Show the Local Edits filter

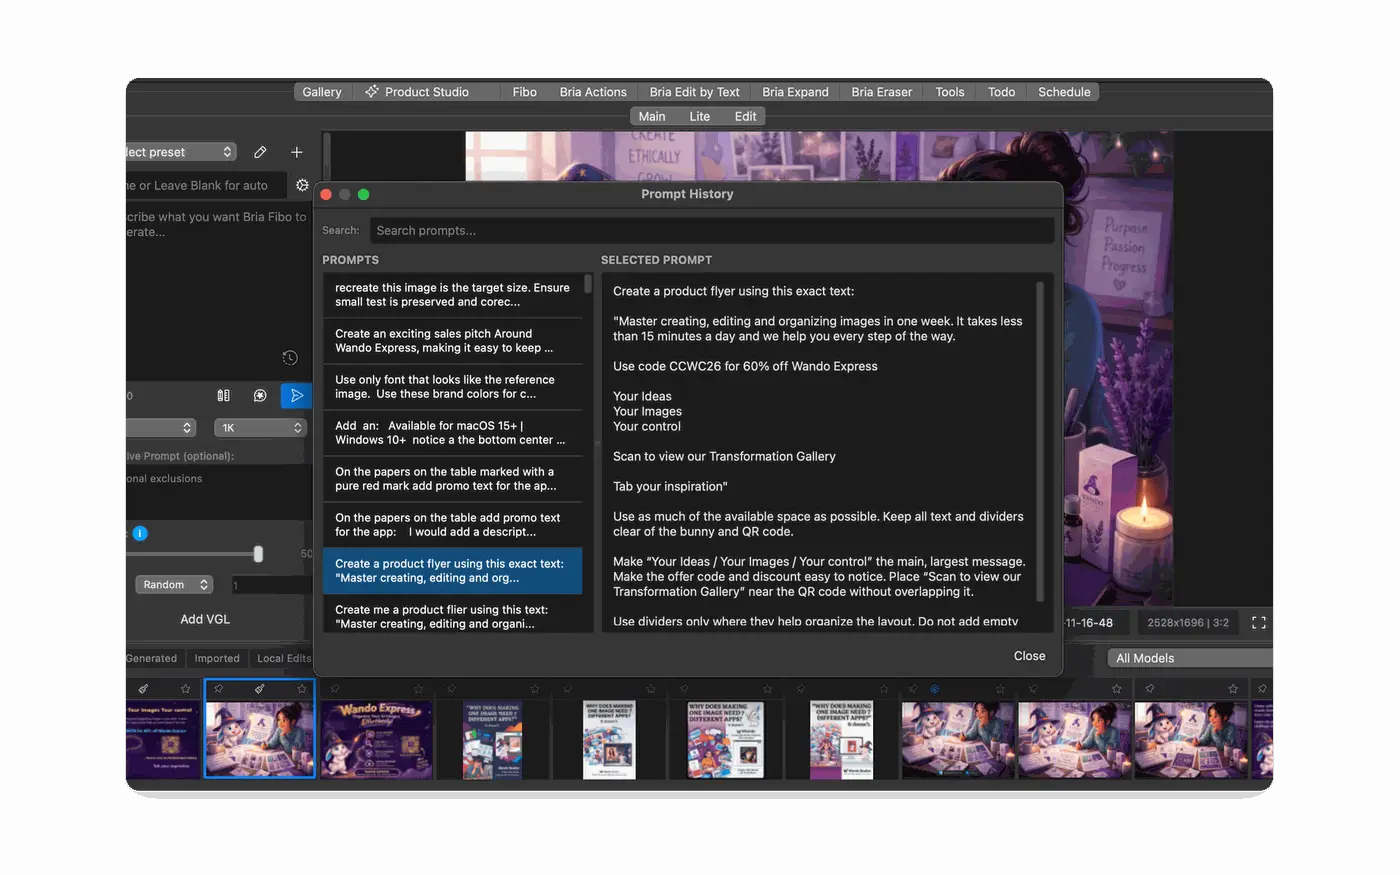point(283,658)
